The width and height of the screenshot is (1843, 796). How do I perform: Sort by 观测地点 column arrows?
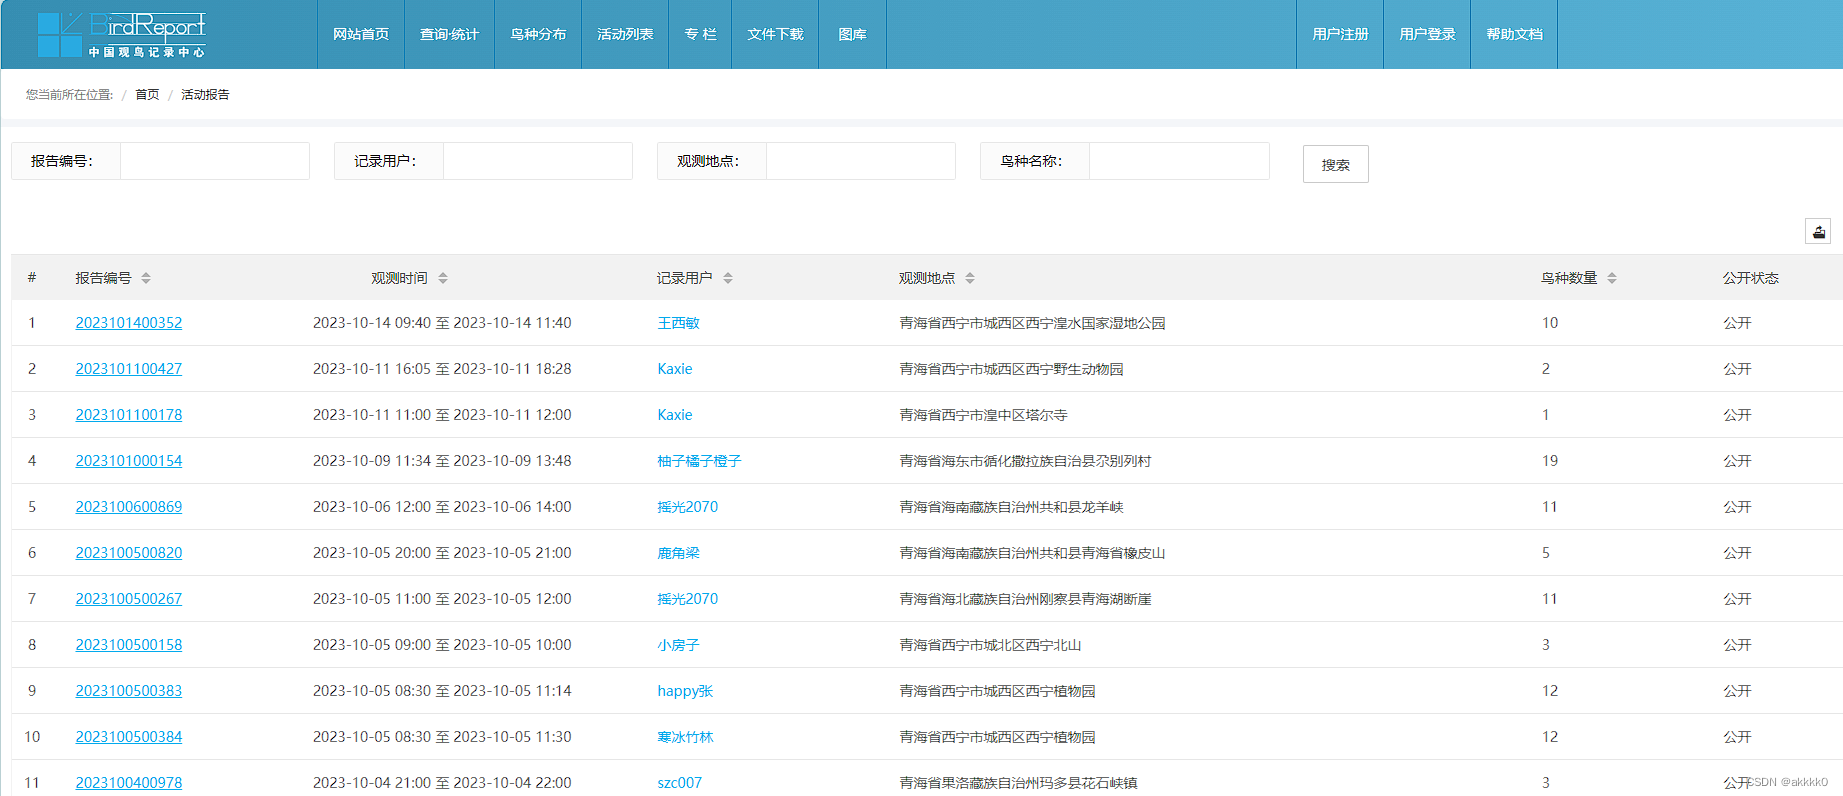coord(970,278)
